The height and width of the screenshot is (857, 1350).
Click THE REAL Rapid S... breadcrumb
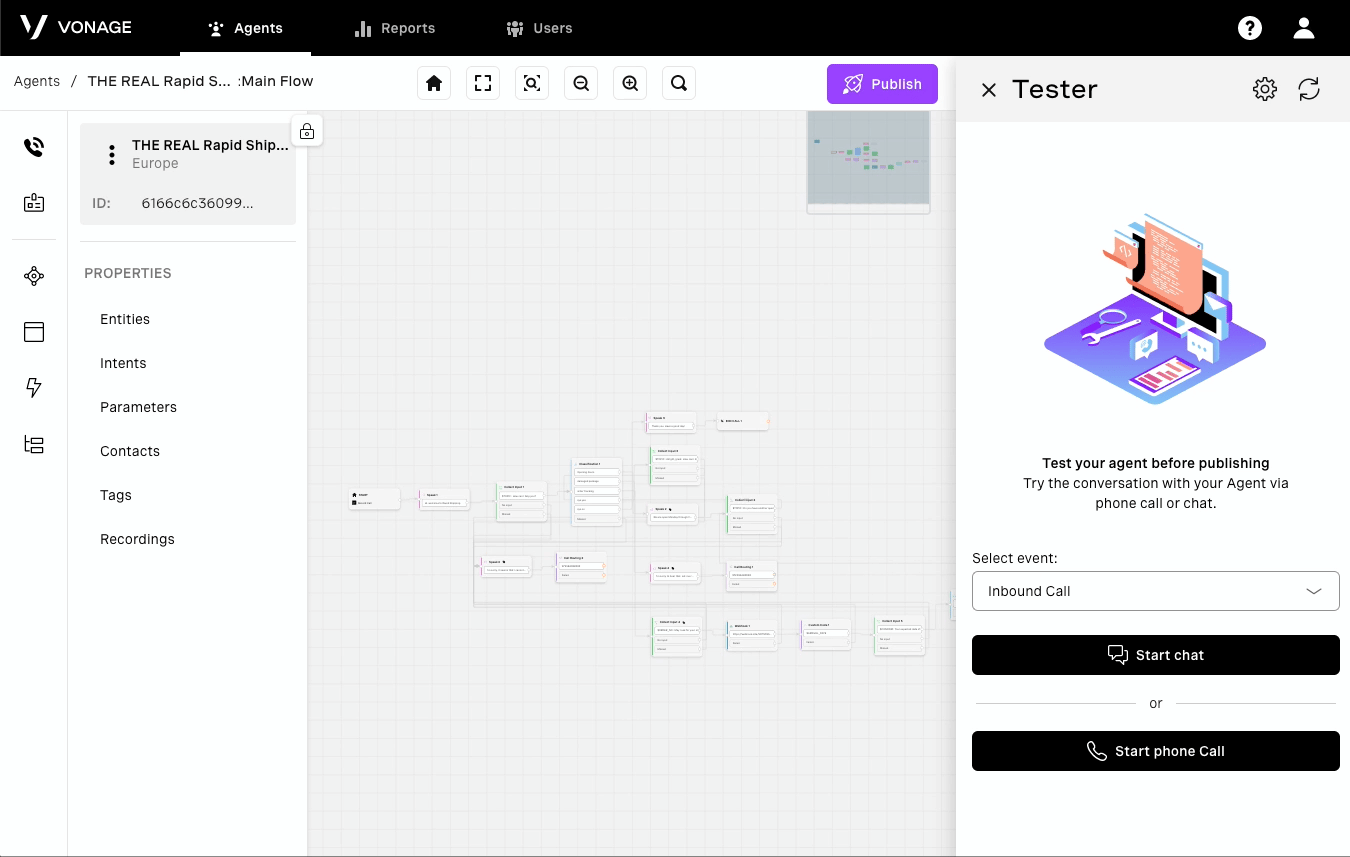click(159, 81)
